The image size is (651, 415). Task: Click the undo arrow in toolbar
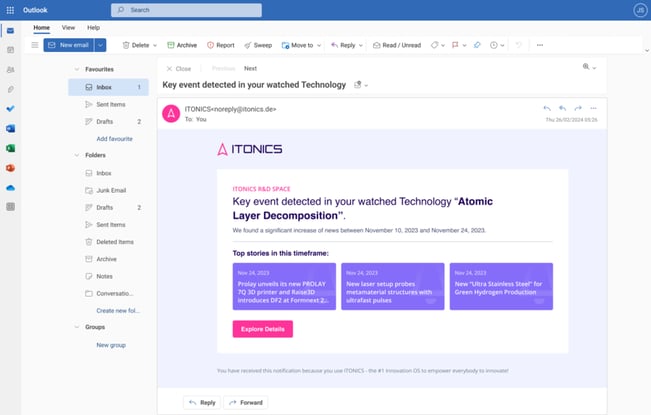(x=518, y=45)
